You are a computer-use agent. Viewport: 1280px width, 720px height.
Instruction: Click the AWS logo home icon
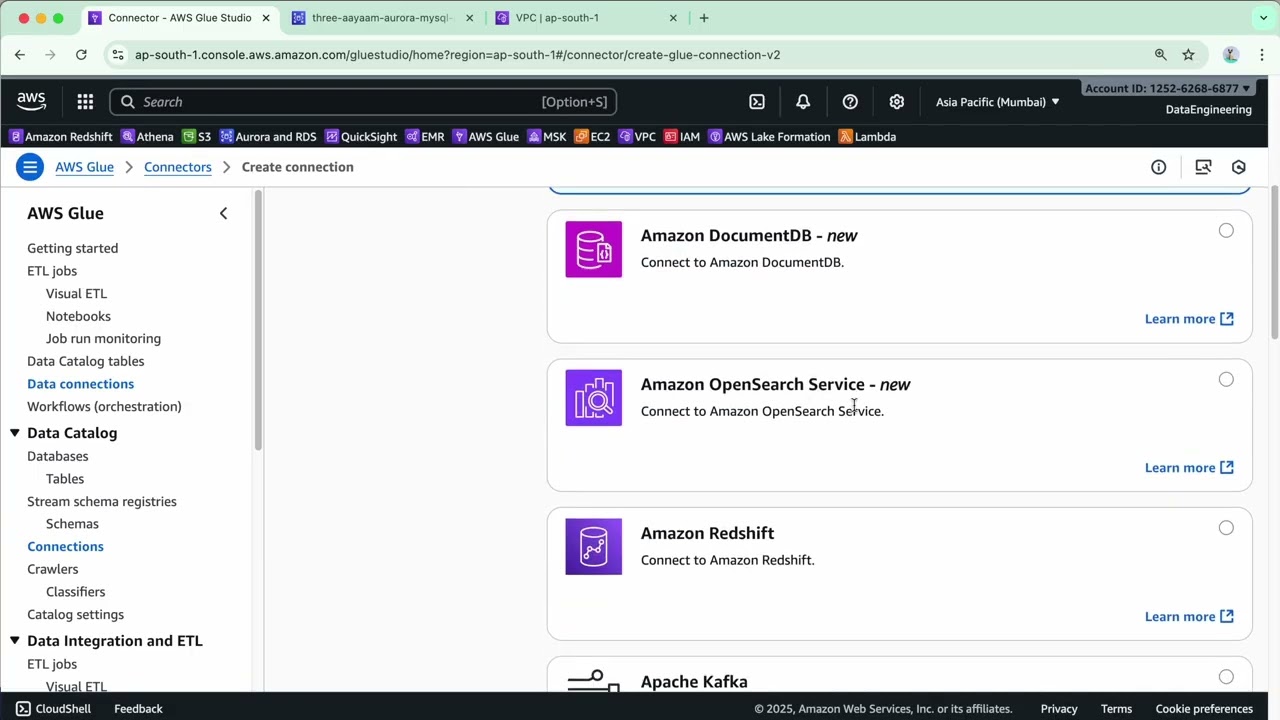(31, 101)
